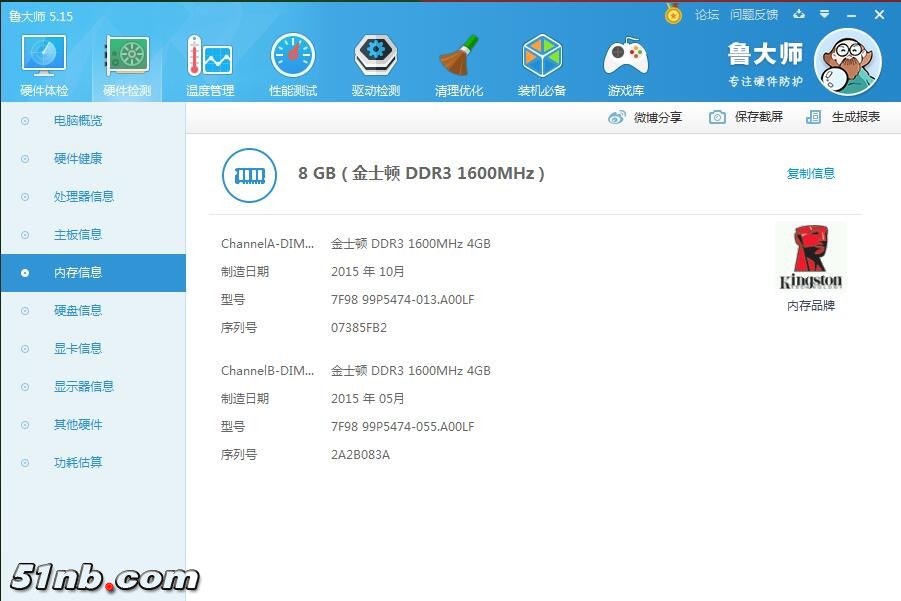This screenshot has width=901, height=601.
Task: Click the Kingston memory brand logo
Action: click(x=810, y=258)
